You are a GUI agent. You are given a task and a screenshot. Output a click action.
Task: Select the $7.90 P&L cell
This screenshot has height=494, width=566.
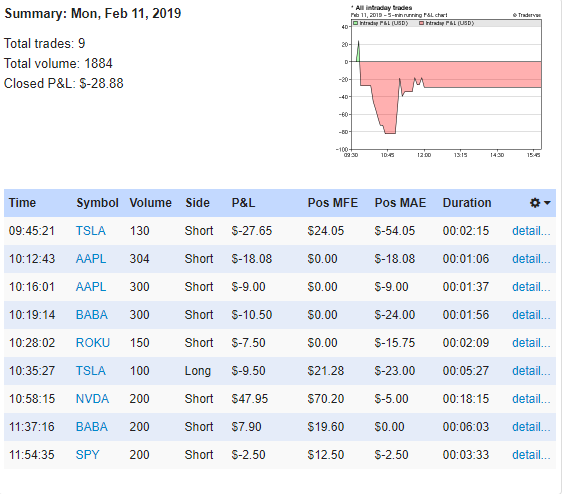246,427
